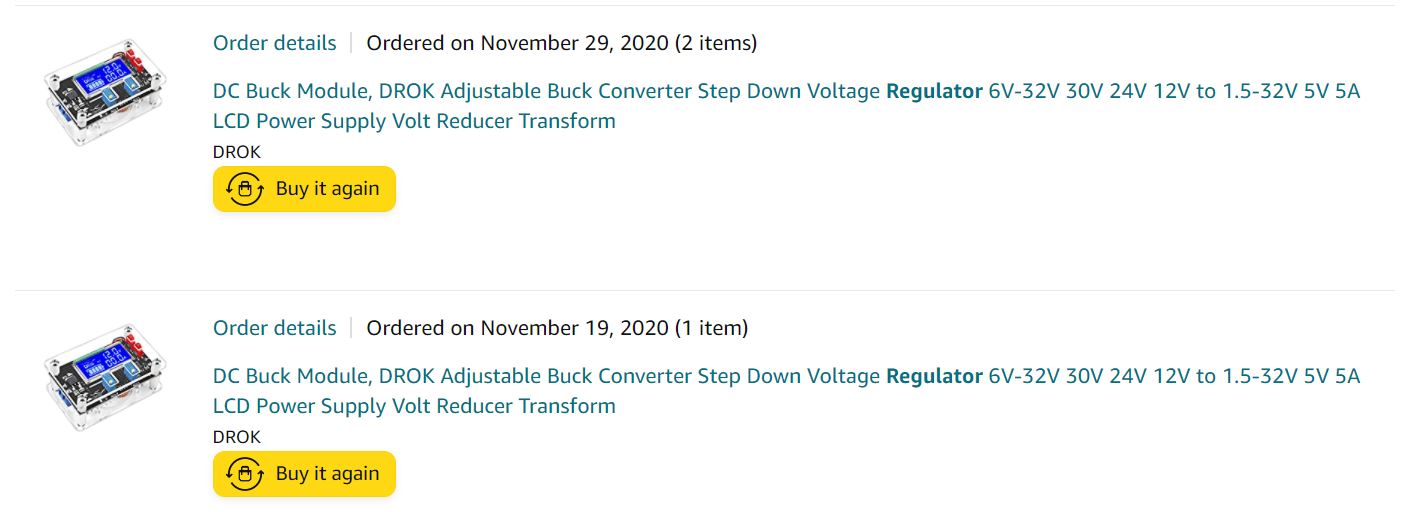Open Order details for the November 19 order
Viewport: 1401px width, 512px height.
tap(274, 328)
